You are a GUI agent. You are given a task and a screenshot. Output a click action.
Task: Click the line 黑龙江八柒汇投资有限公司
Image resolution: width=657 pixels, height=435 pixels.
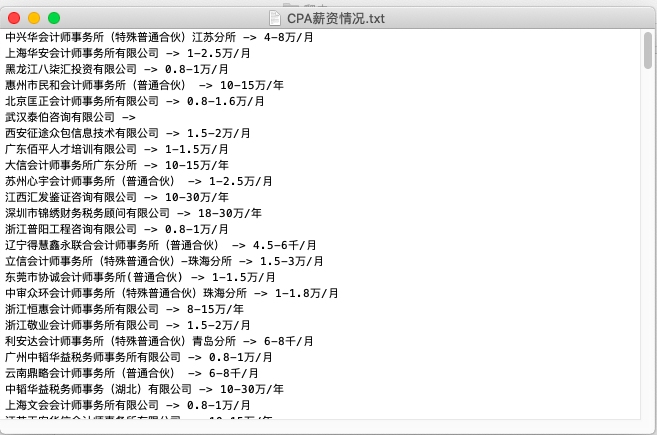tap(117, 69)
